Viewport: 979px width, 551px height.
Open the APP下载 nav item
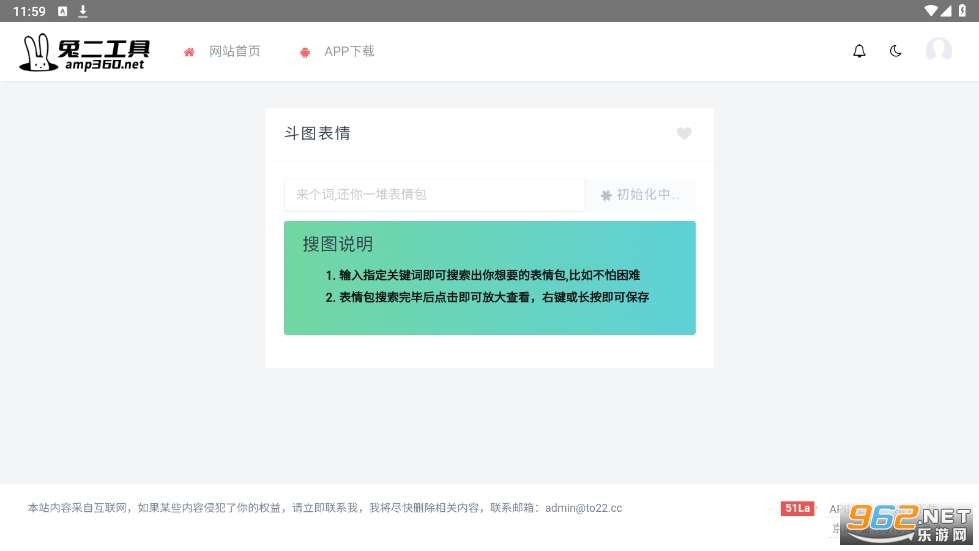coord(349,52)
